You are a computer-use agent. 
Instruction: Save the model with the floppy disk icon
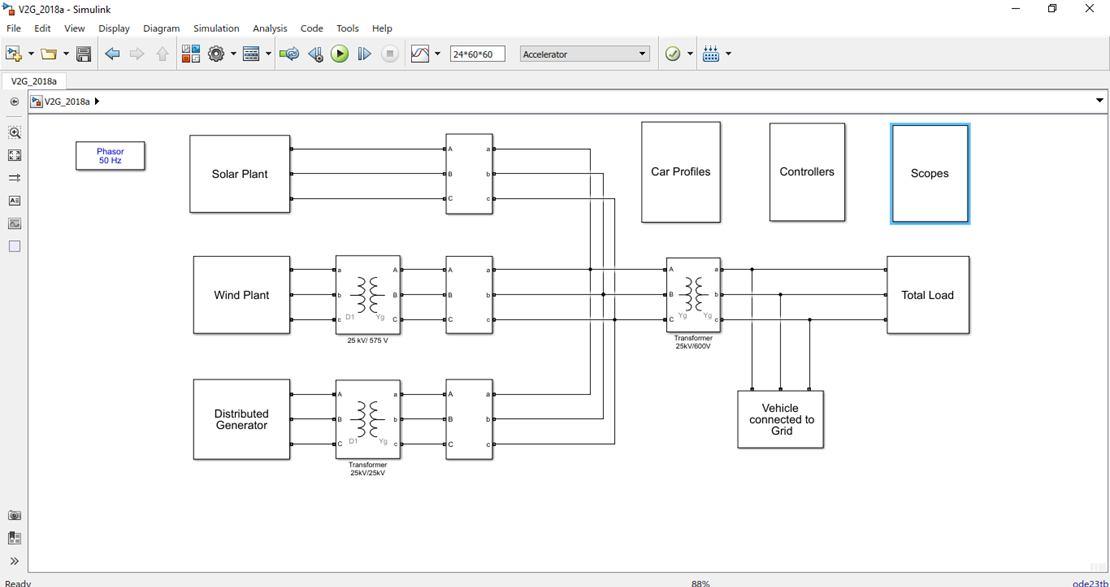tap(84, 54)
